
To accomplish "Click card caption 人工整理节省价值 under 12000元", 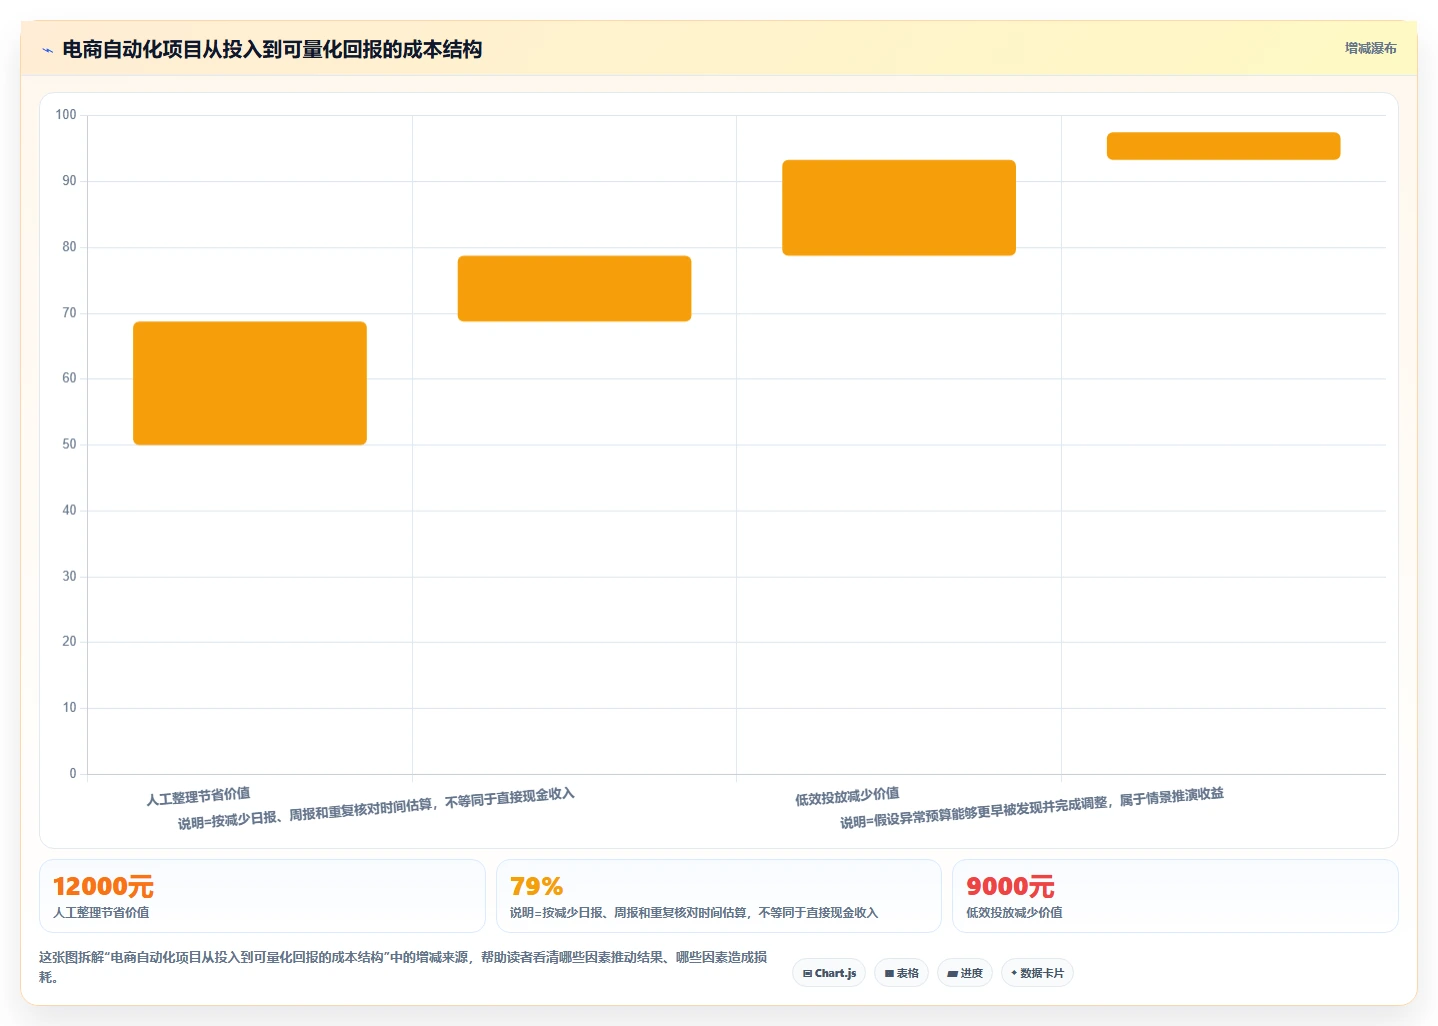I will (x=101, y=913).
